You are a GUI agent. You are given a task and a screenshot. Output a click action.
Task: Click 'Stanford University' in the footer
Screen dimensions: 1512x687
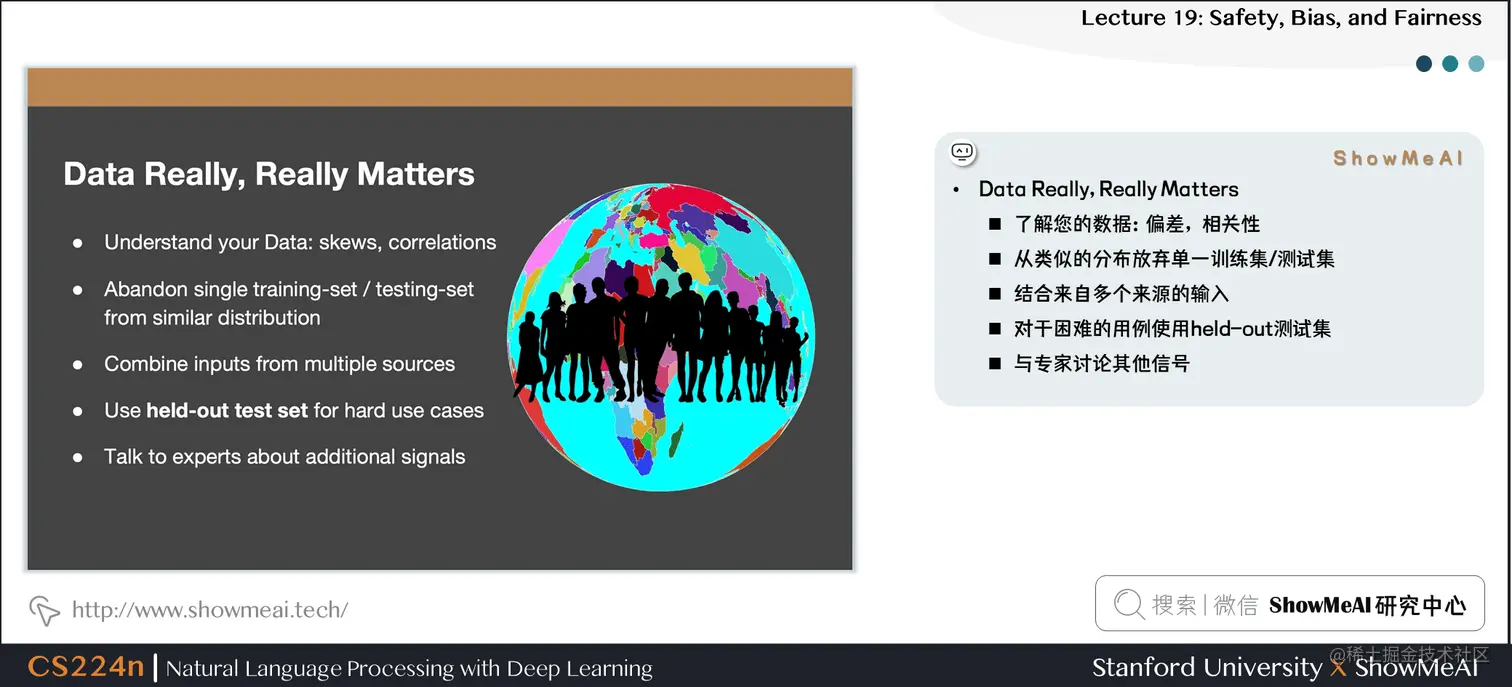[1206, 668]
